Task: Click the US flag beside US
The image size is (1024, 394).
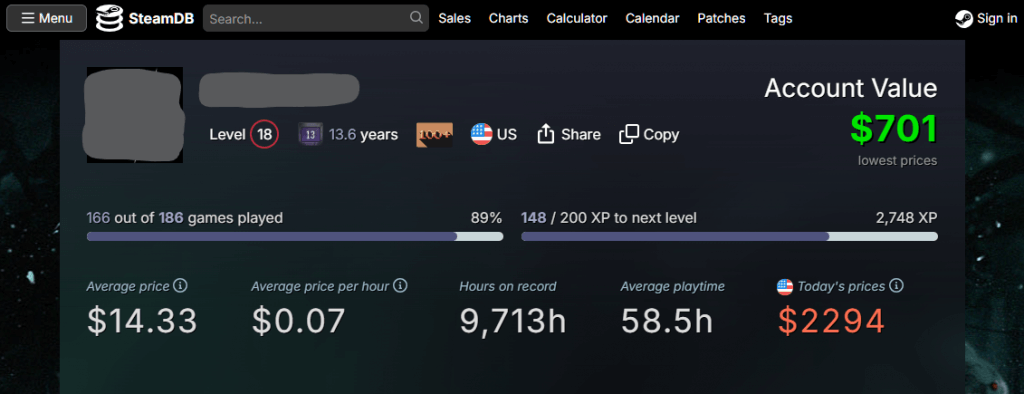Action: [481, 135]
